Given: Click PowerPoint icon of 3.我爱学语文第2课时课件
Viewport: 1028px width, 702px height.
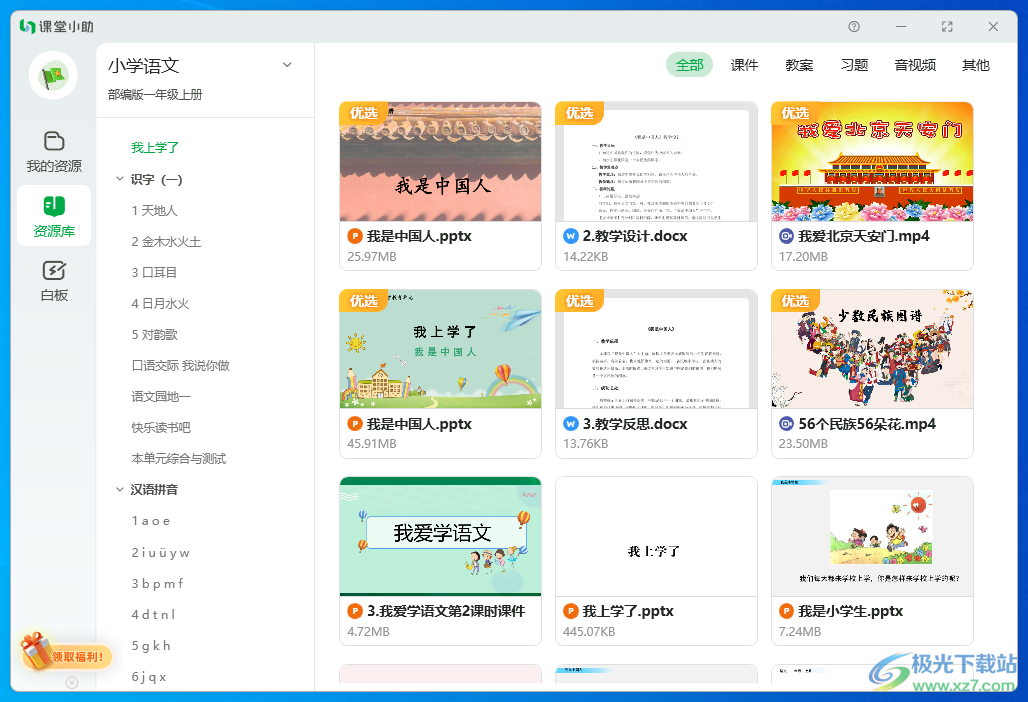Looking at the screenshot, I should pos(355,612).
